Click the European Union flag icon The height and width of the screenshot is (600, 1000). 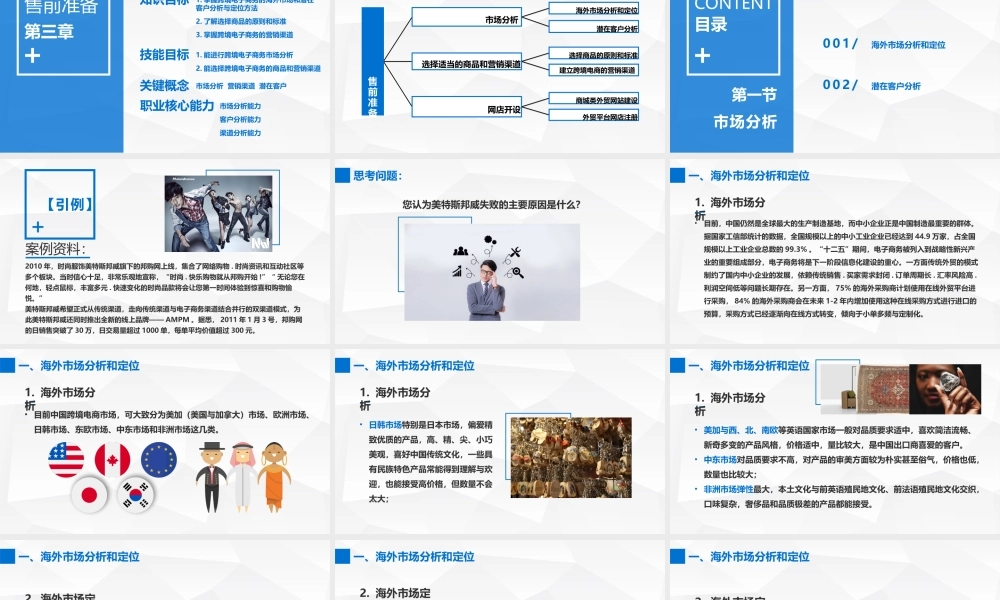pos(158,459)
